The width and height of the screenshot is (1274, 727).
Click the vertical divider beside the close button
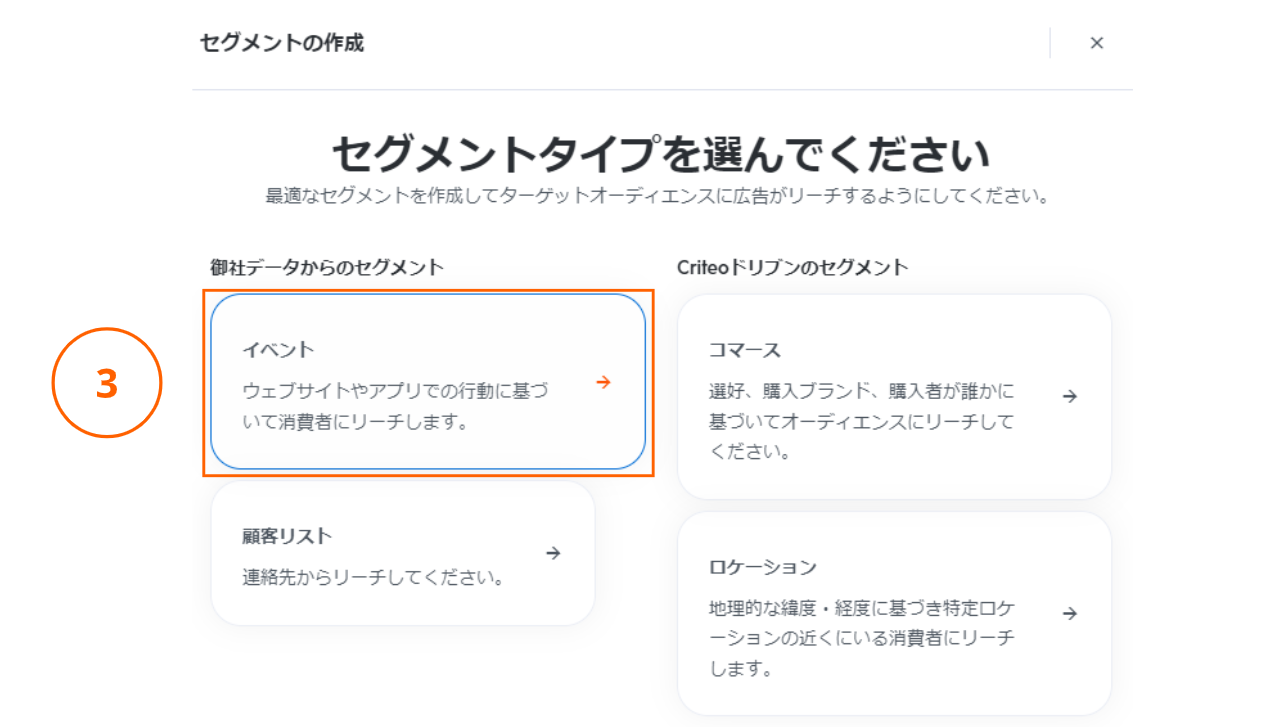coord(1050,43)
